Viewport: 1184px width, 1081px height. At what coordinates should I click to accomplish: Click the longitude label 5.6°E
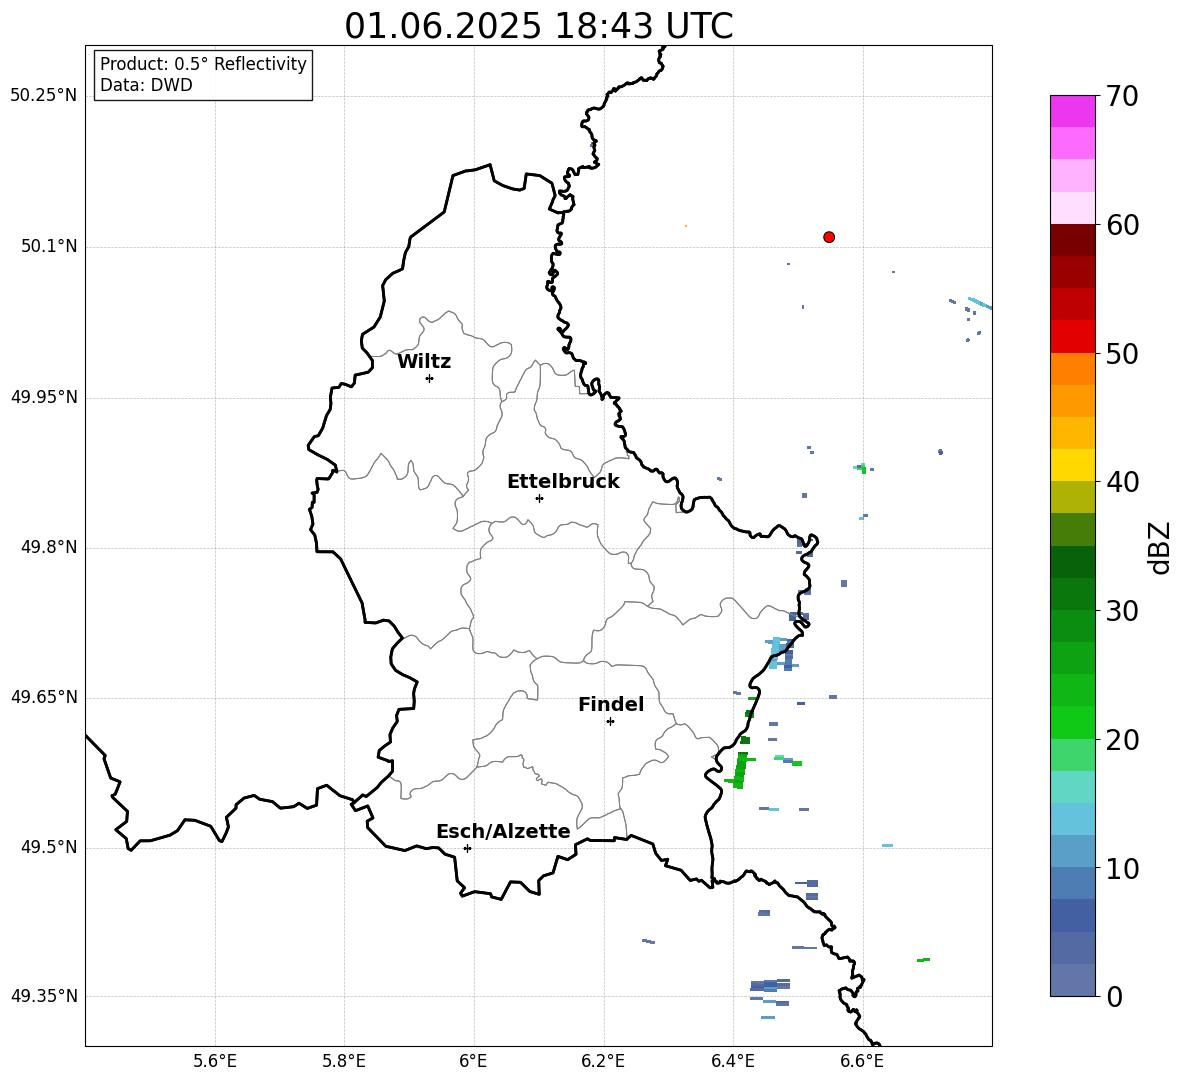[x=215, y=1061]
